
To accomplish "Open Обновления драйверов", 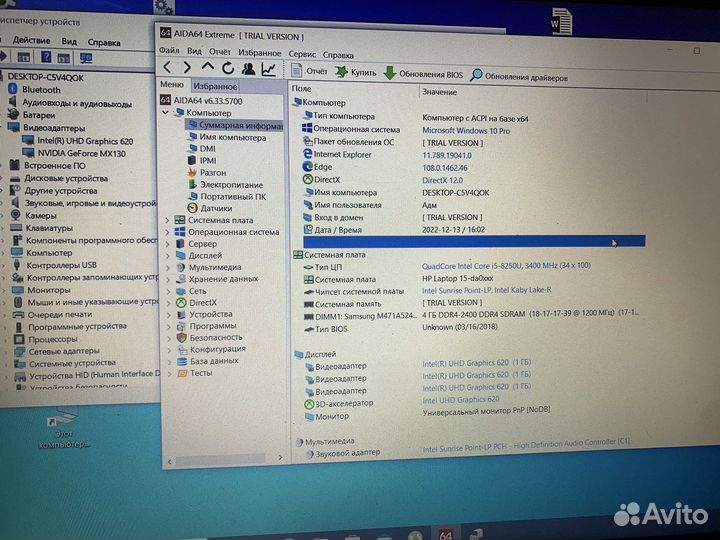I will (519, 76).
